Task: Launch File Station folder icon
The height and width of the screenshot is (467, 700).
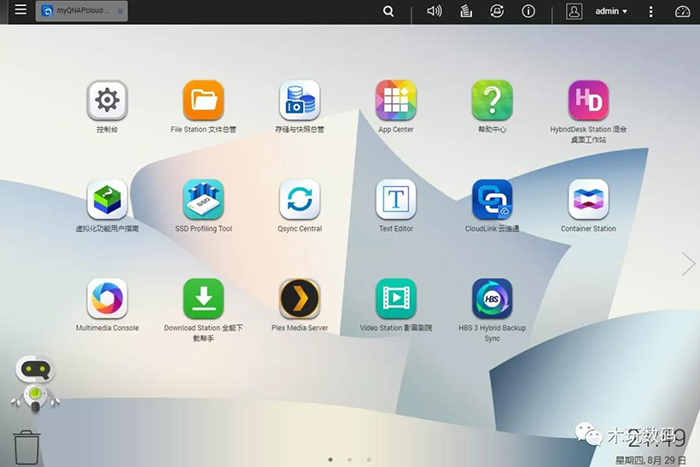Action: 204,100
